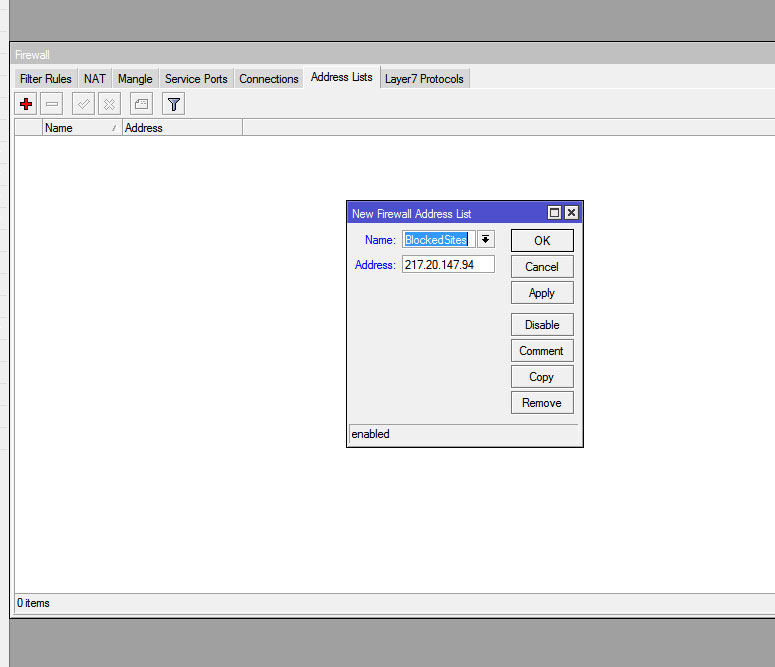Close the New Firewall Address List dialog
The height and width of the screenshot is (667, 775).
(571, 213)
